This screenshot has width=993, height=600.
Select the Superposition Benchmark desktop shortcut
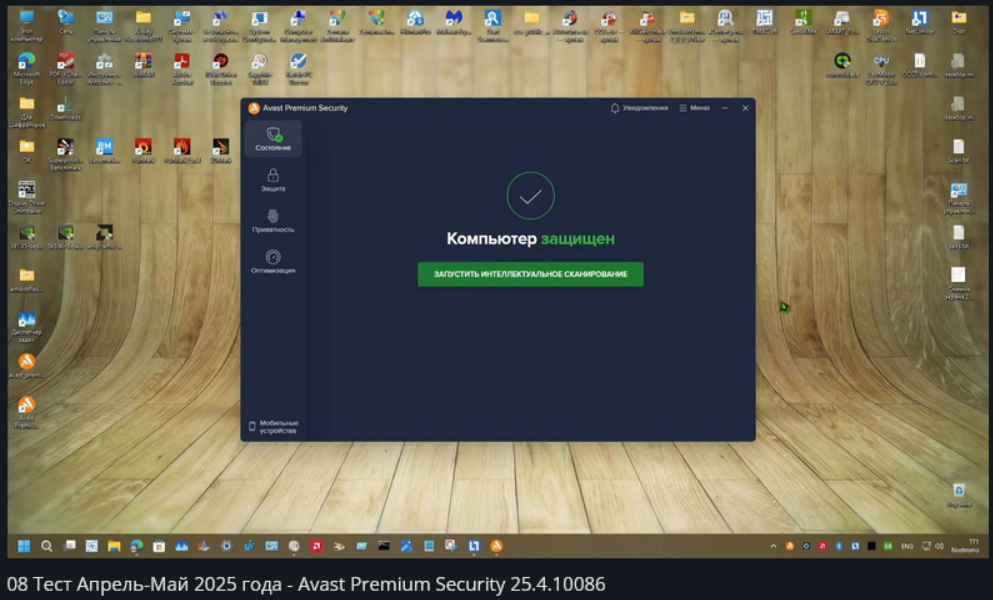(65, 155)
